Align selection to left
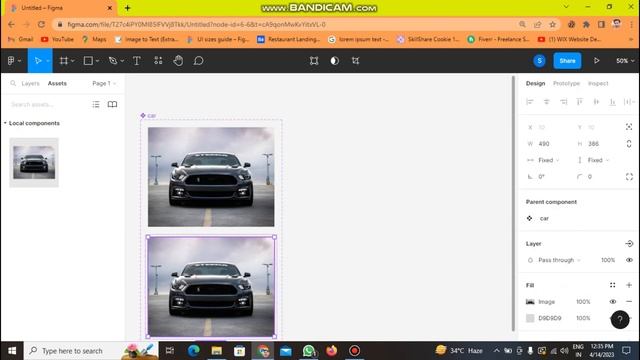 click(530, 102)
